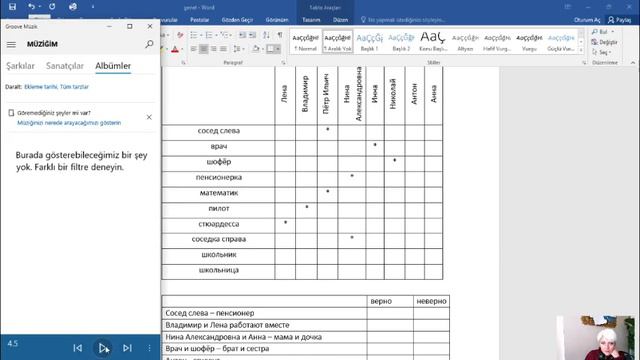This screenshot has height=360, width=640.
Task: Skip to previous track in Groove
Action: tap(78, 348)
